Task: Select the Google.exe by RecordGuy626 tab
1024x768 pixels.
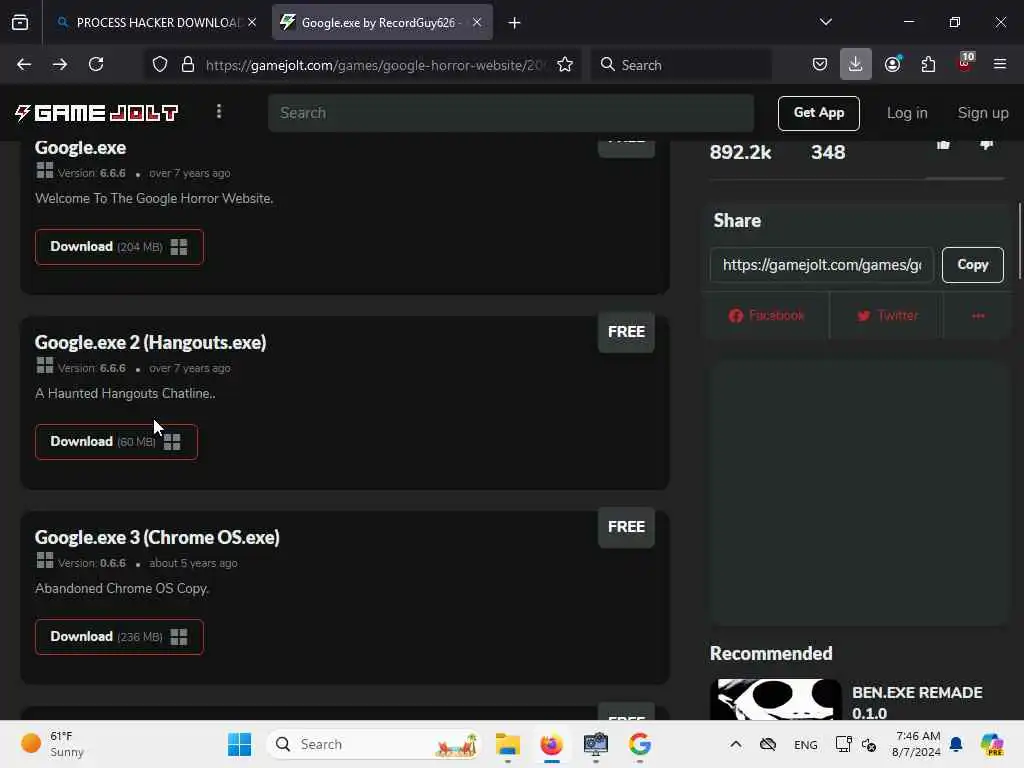Action: coord(382,22)
